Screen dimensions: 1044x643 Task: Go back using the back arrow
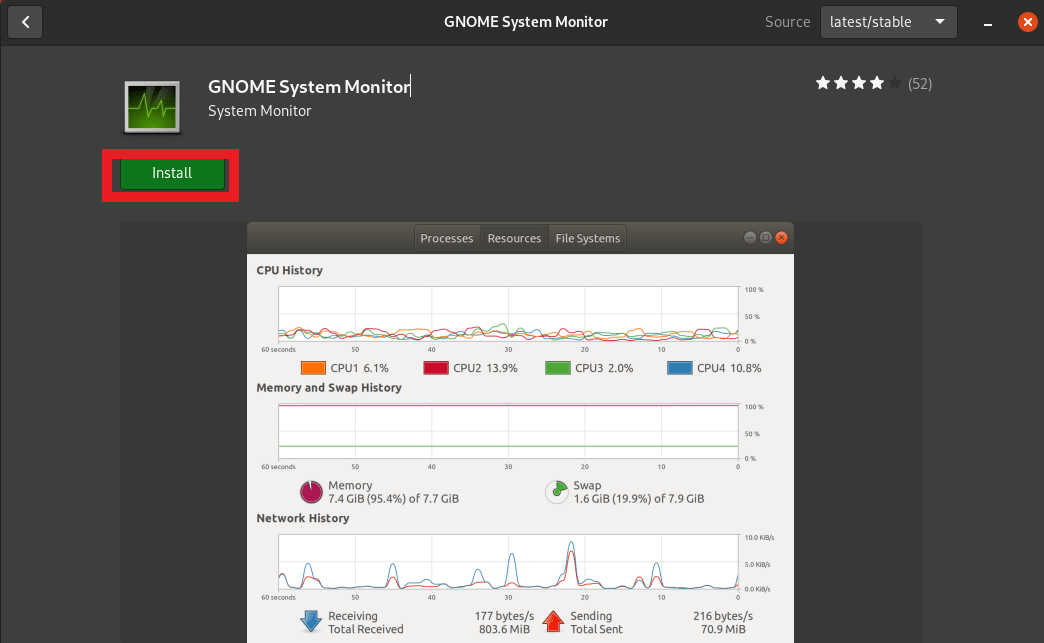click(24, 21)
